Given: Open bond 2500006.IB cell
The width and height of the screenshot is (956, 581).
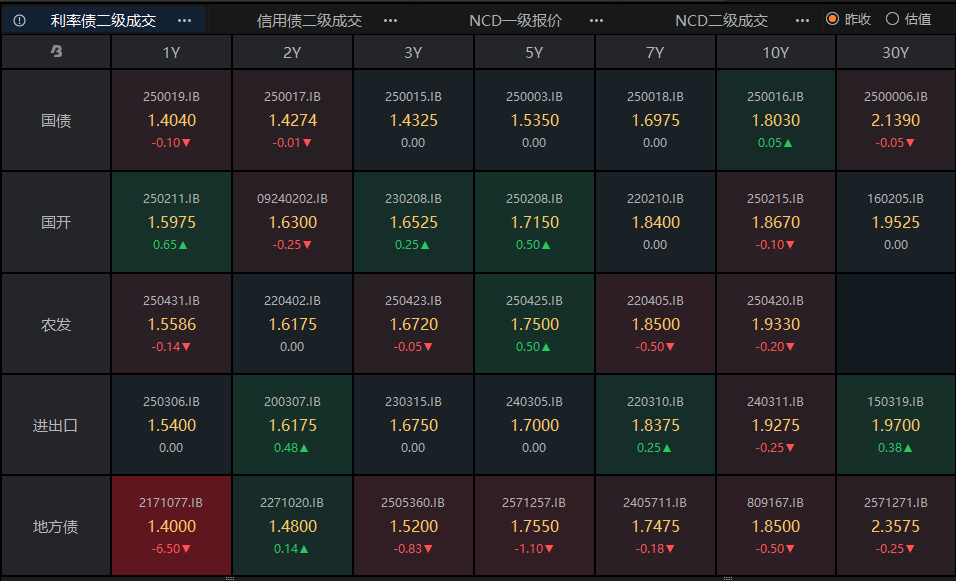Looking at the screenshot, I should pyautogui.click(x=896, y=120).
